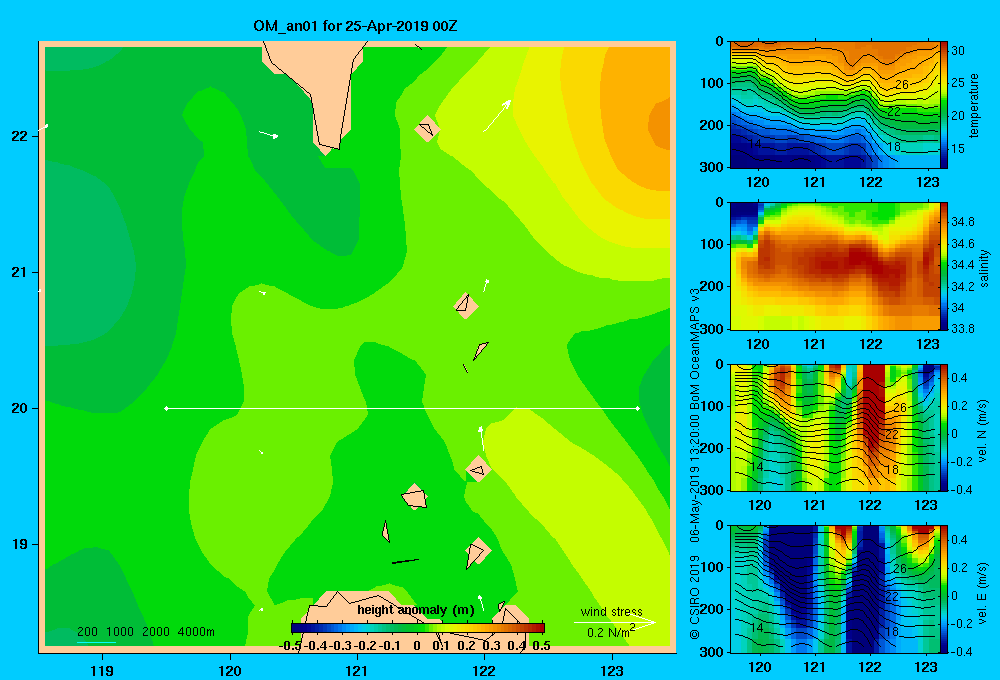Click the "26" contour label in temperature plot
This screenshot has width=1000, height=680.
point(901,84)
